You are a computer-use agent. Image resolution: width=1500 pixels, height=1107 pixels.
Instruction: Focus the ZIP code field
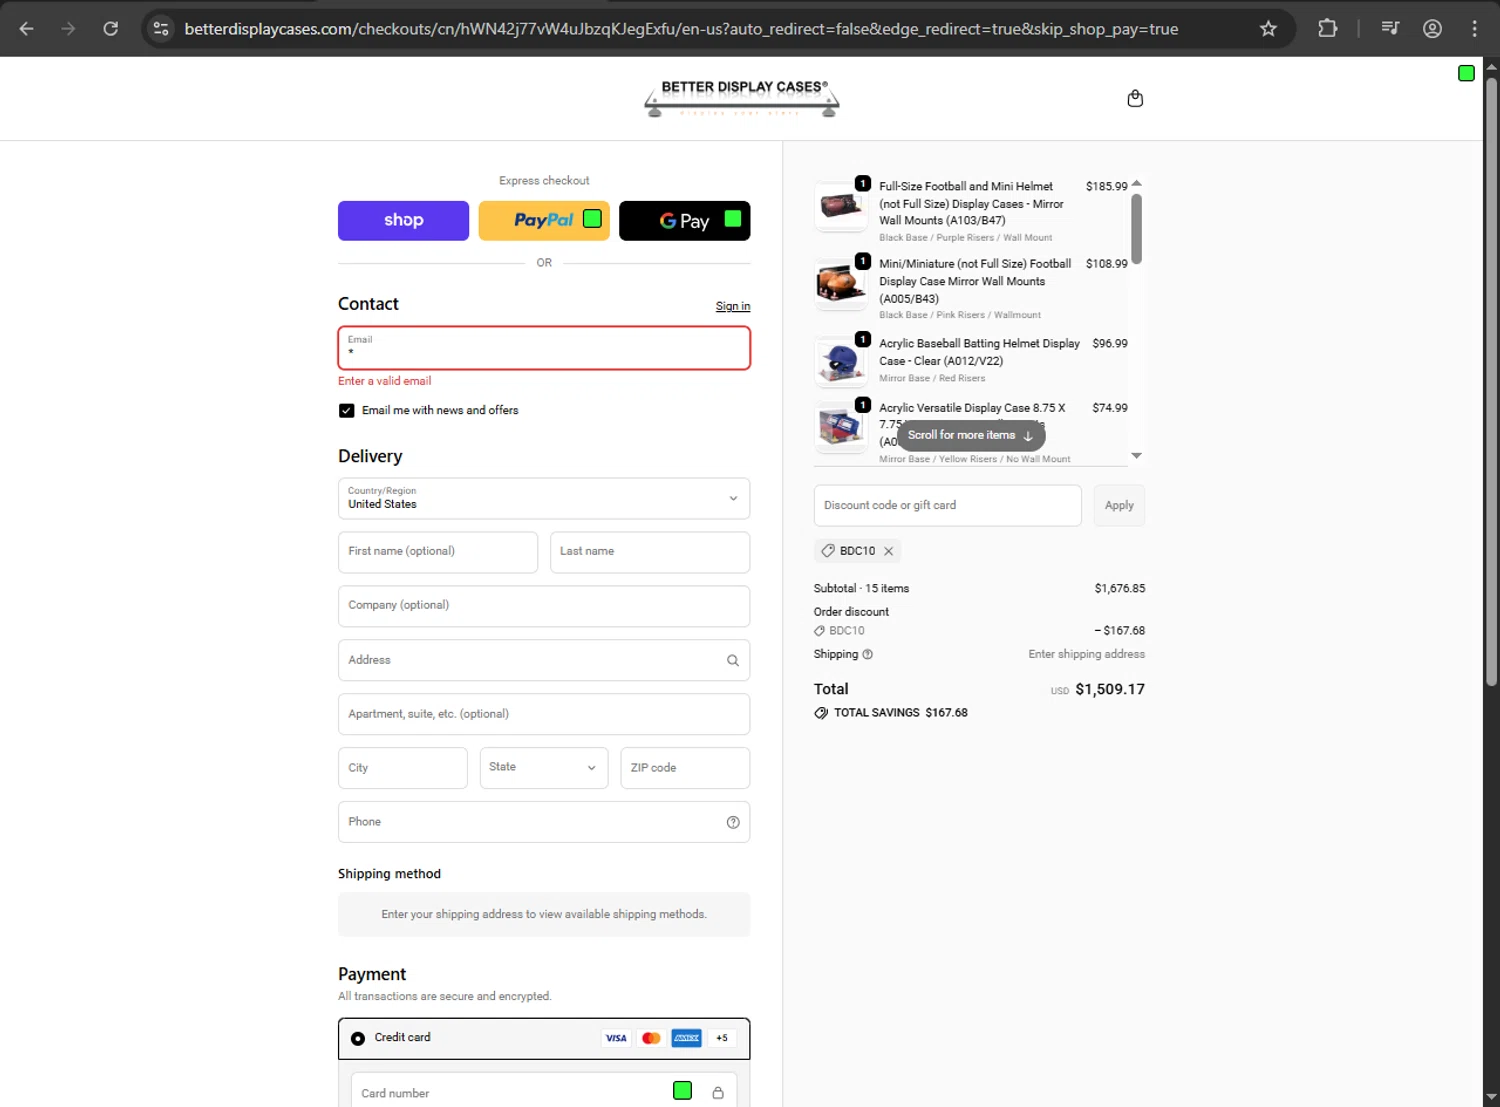[x=685, y=768]
